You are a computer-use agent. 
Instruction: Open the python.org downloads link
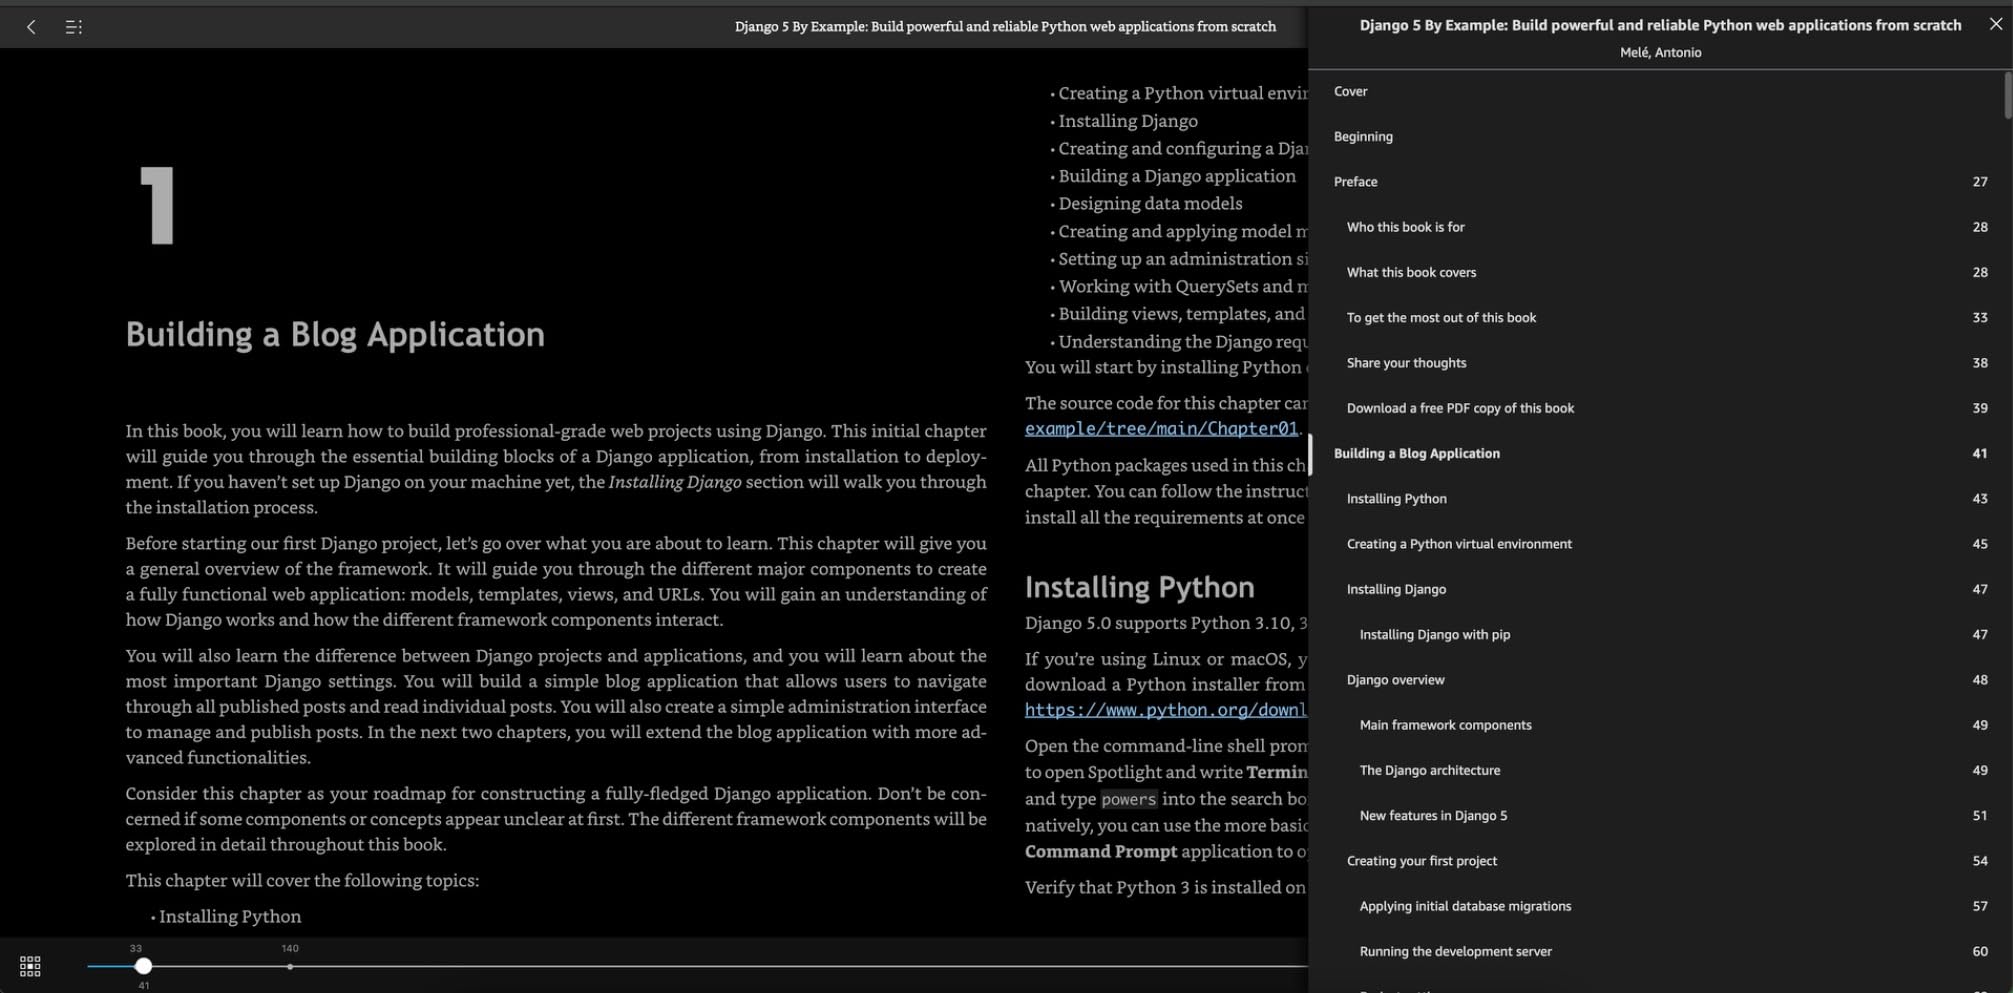coord(1165,709)
